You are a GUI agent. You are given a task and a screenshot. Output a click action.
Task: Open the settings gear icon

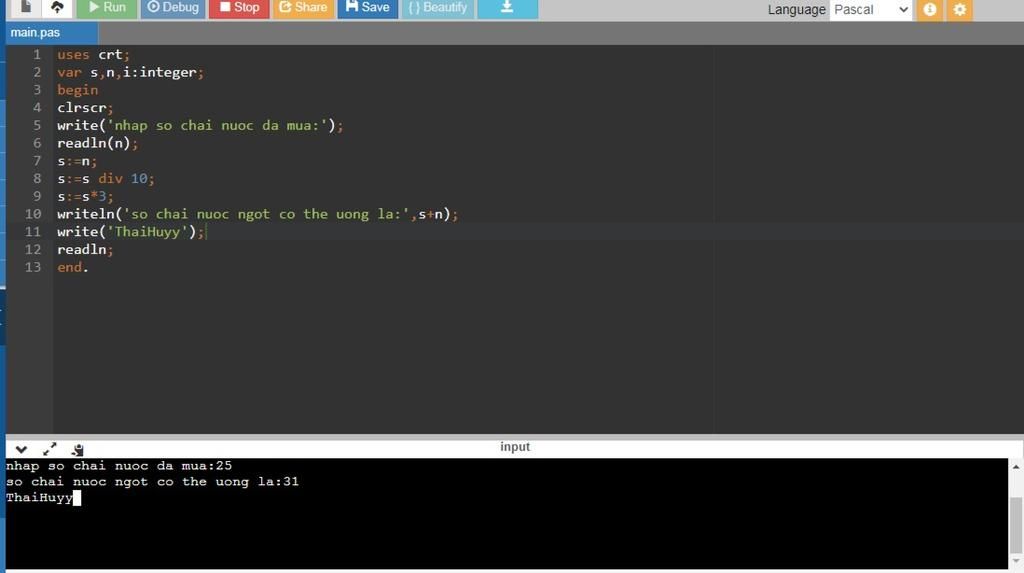point(959,10)
